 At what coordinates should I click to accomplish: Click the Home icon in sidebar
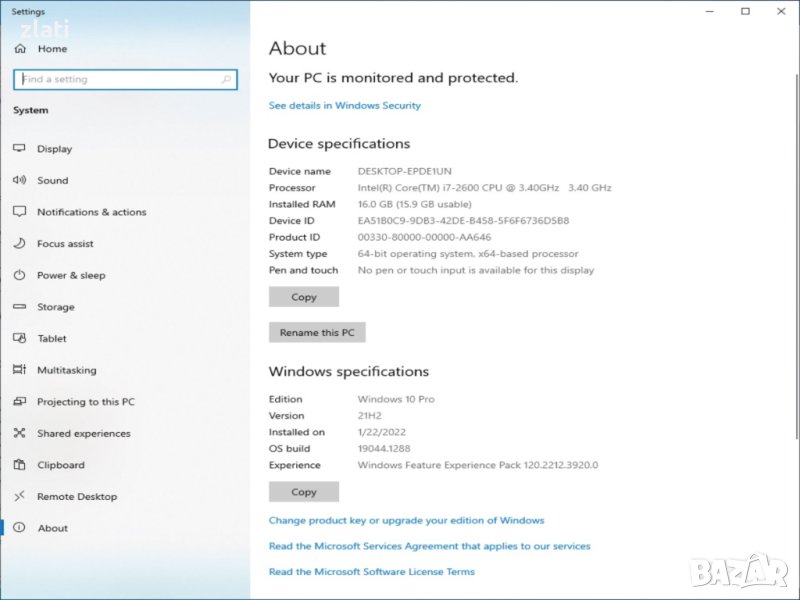(20, 48)
